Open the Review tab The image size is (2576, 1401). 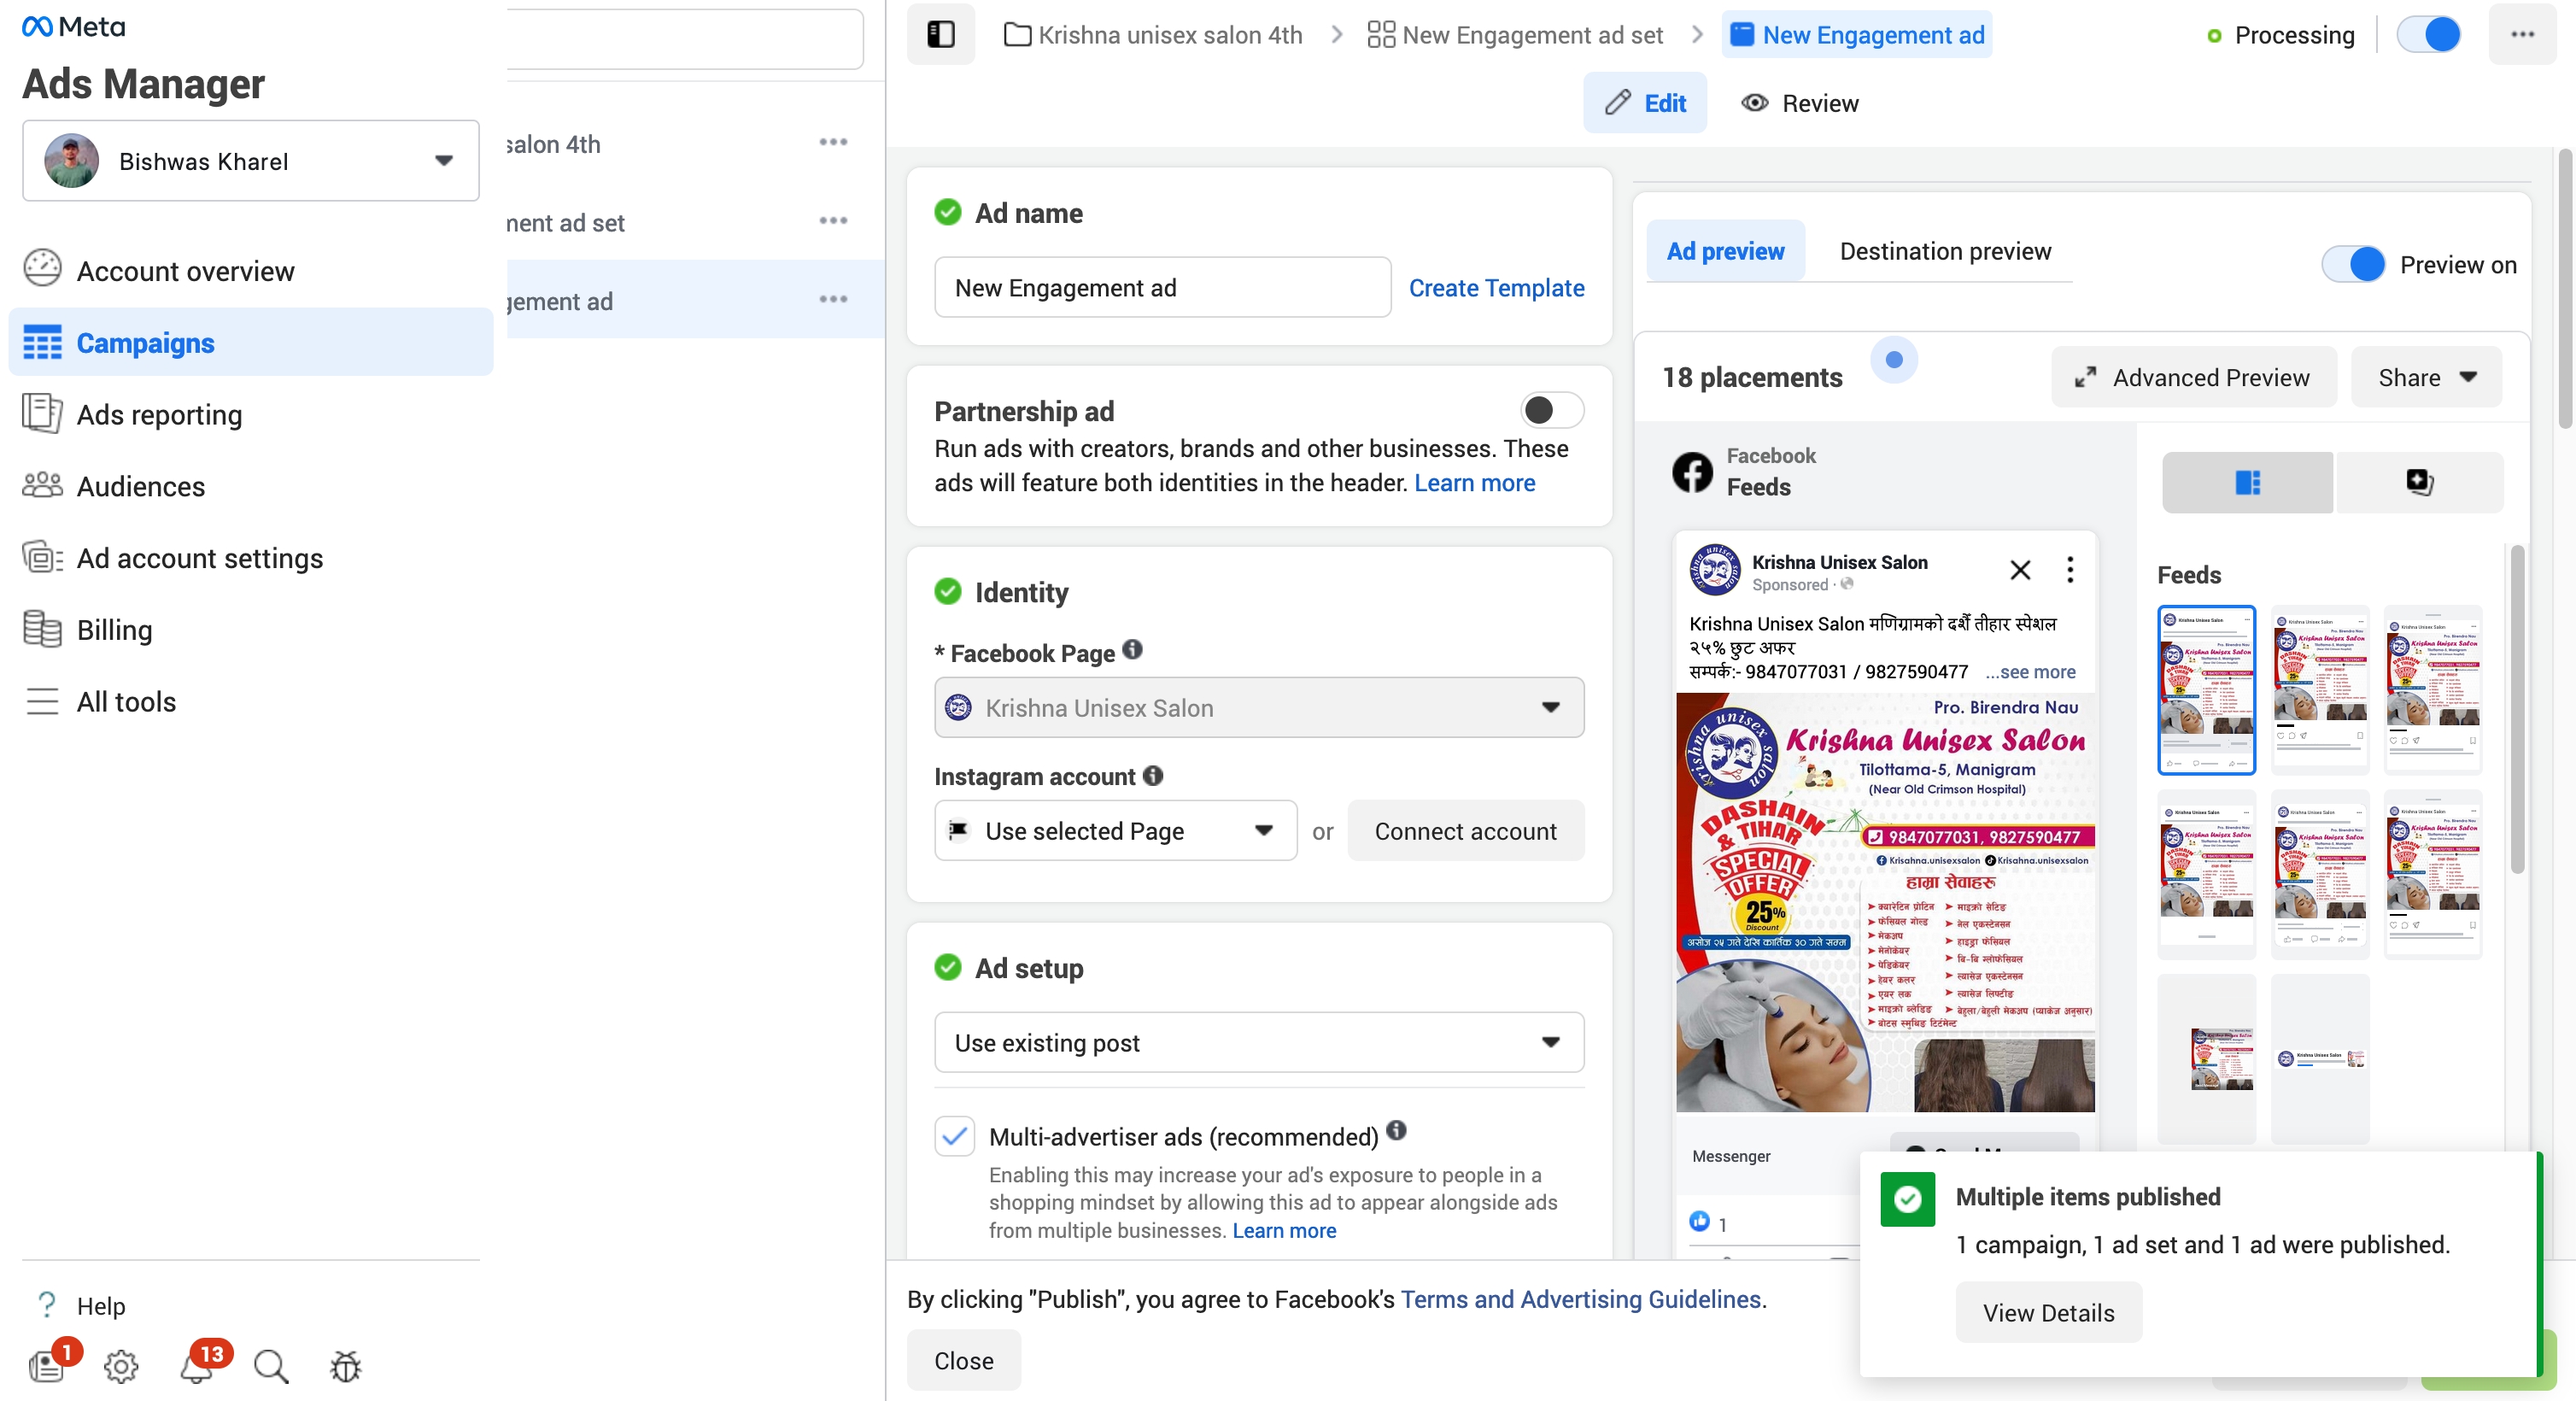point(1799,103)
